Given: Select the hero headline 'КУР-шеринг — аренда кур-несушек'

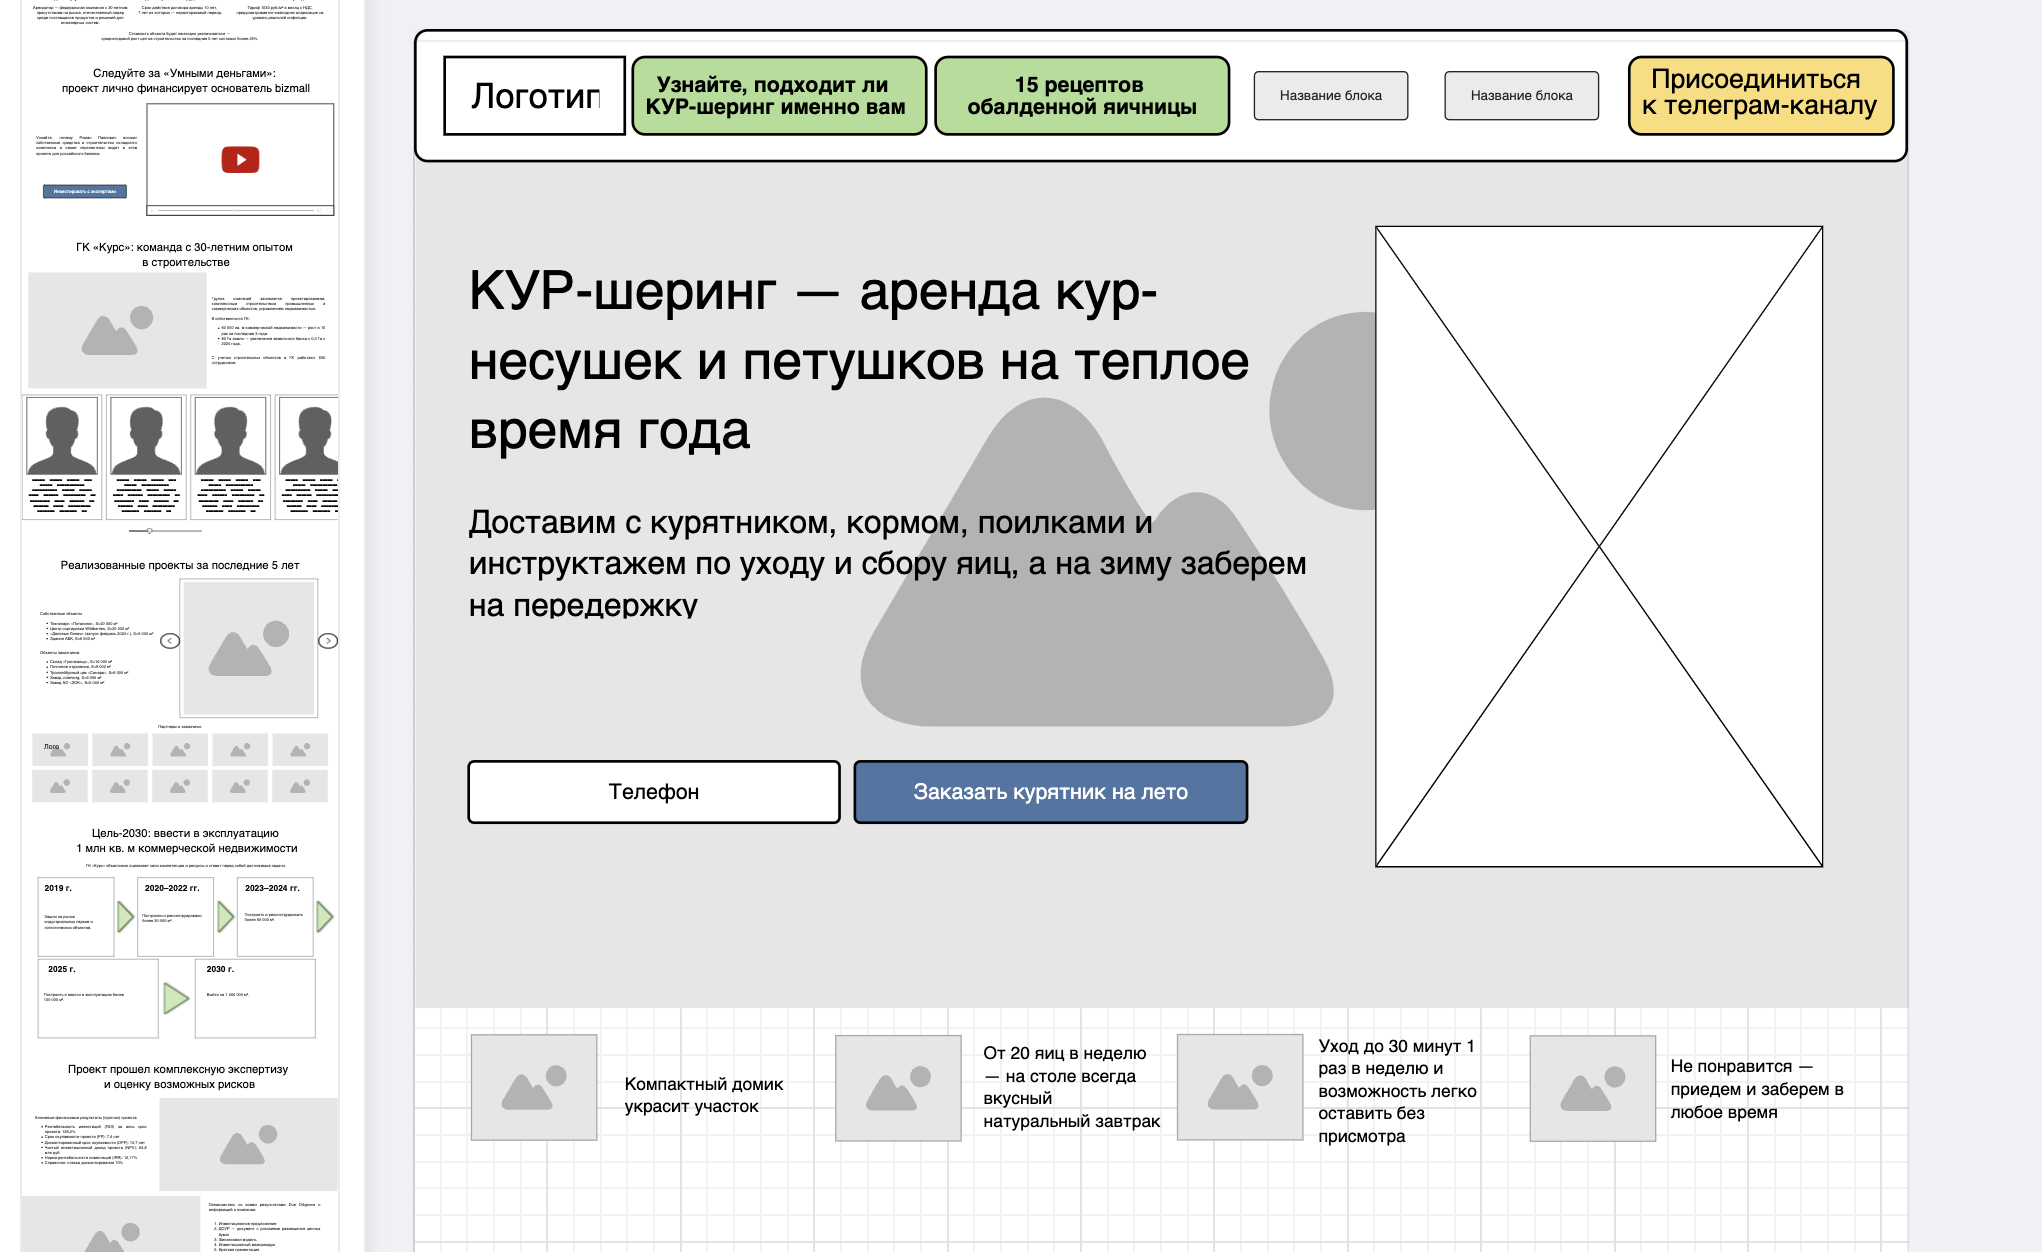Looking at the screenshot, I should tap(858, 360).
